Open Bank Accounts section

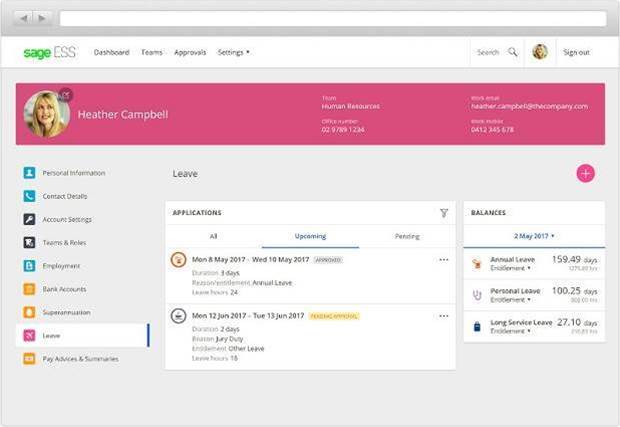tap(64, 289)
